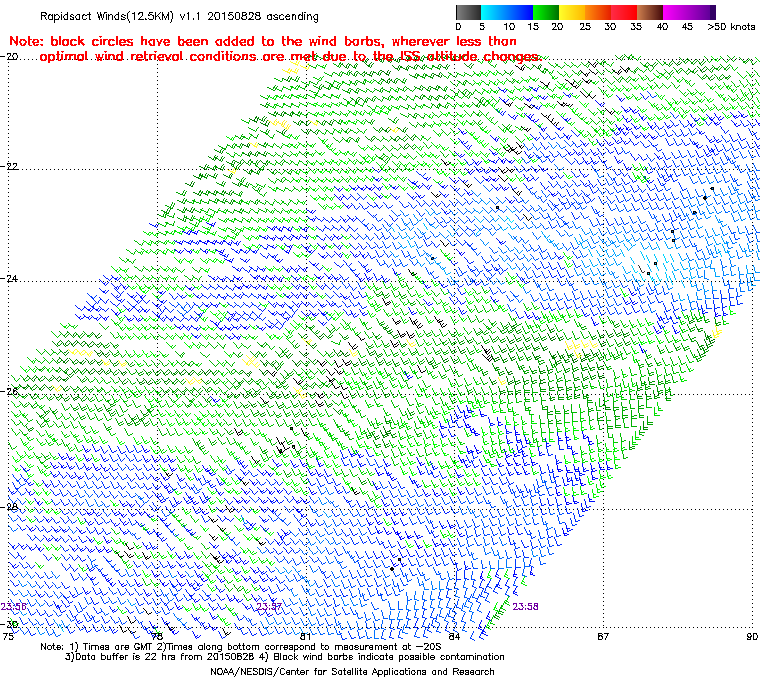
Task: Click the 'Rapidsact Winds(12.5KM) v1.1 20150828 ascending' title
Action: 179,16
